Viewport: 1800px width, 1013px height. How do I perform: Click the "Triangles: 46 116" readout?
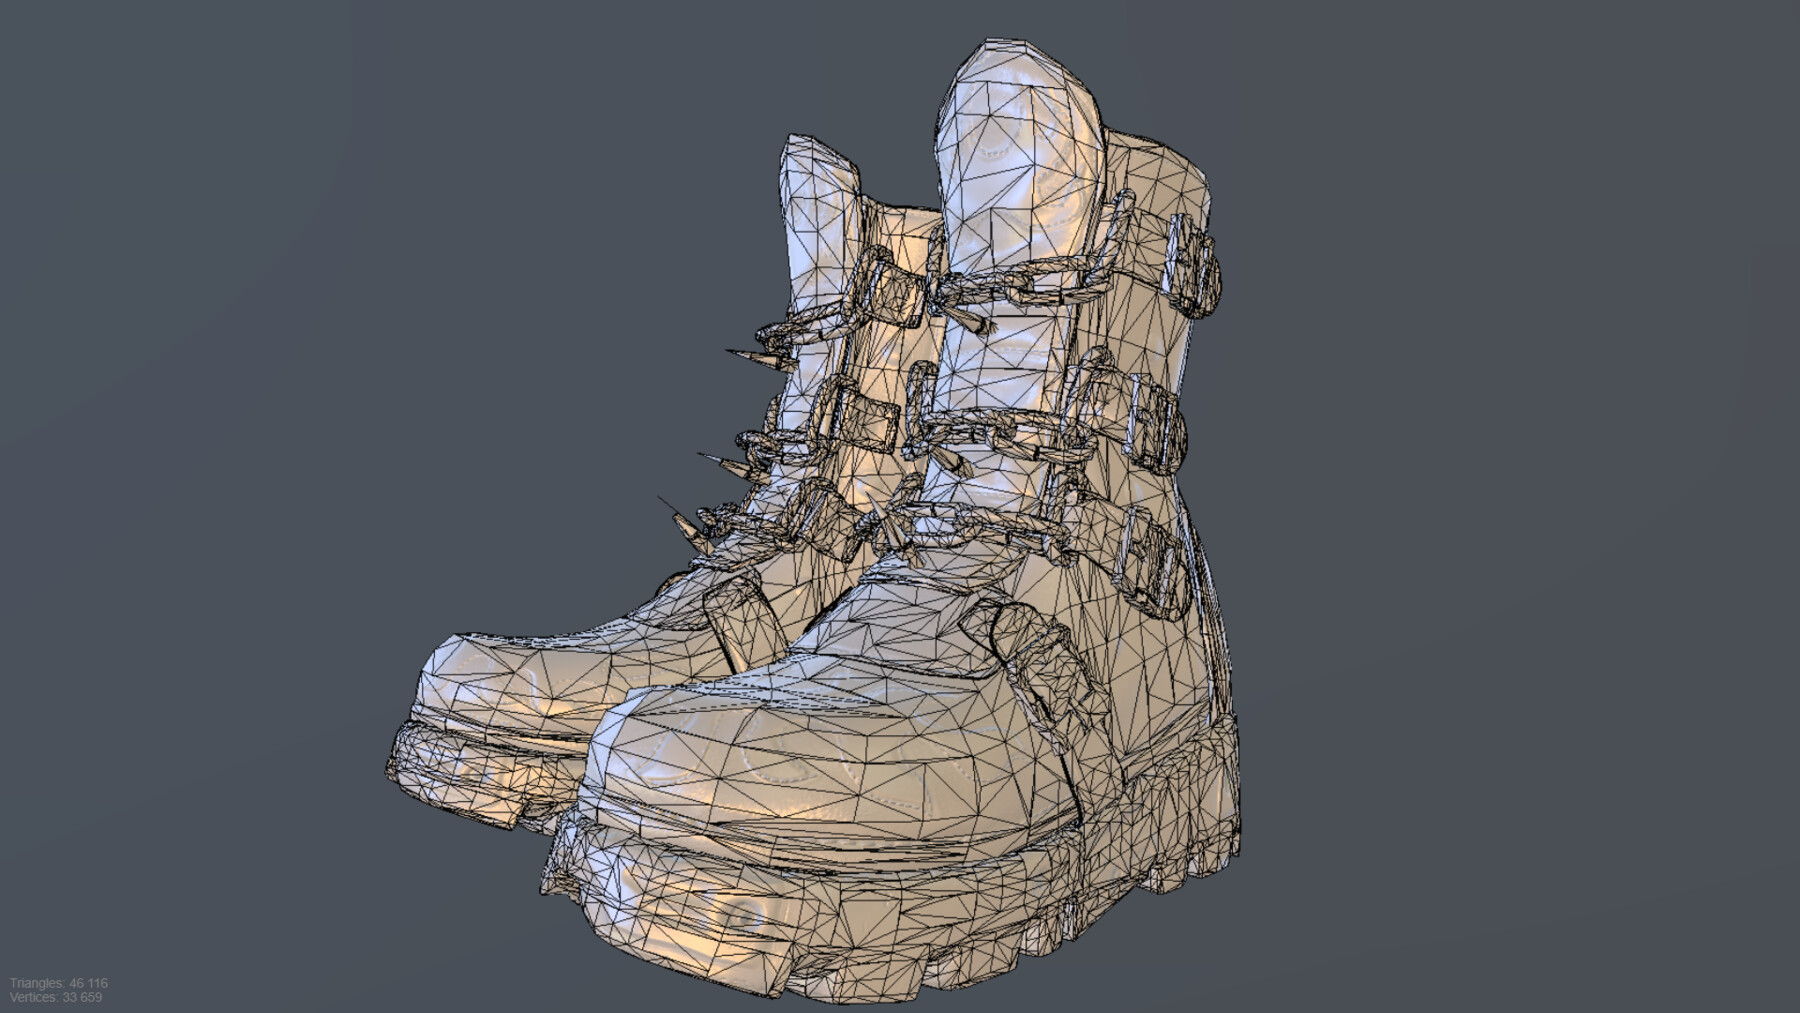58,983
